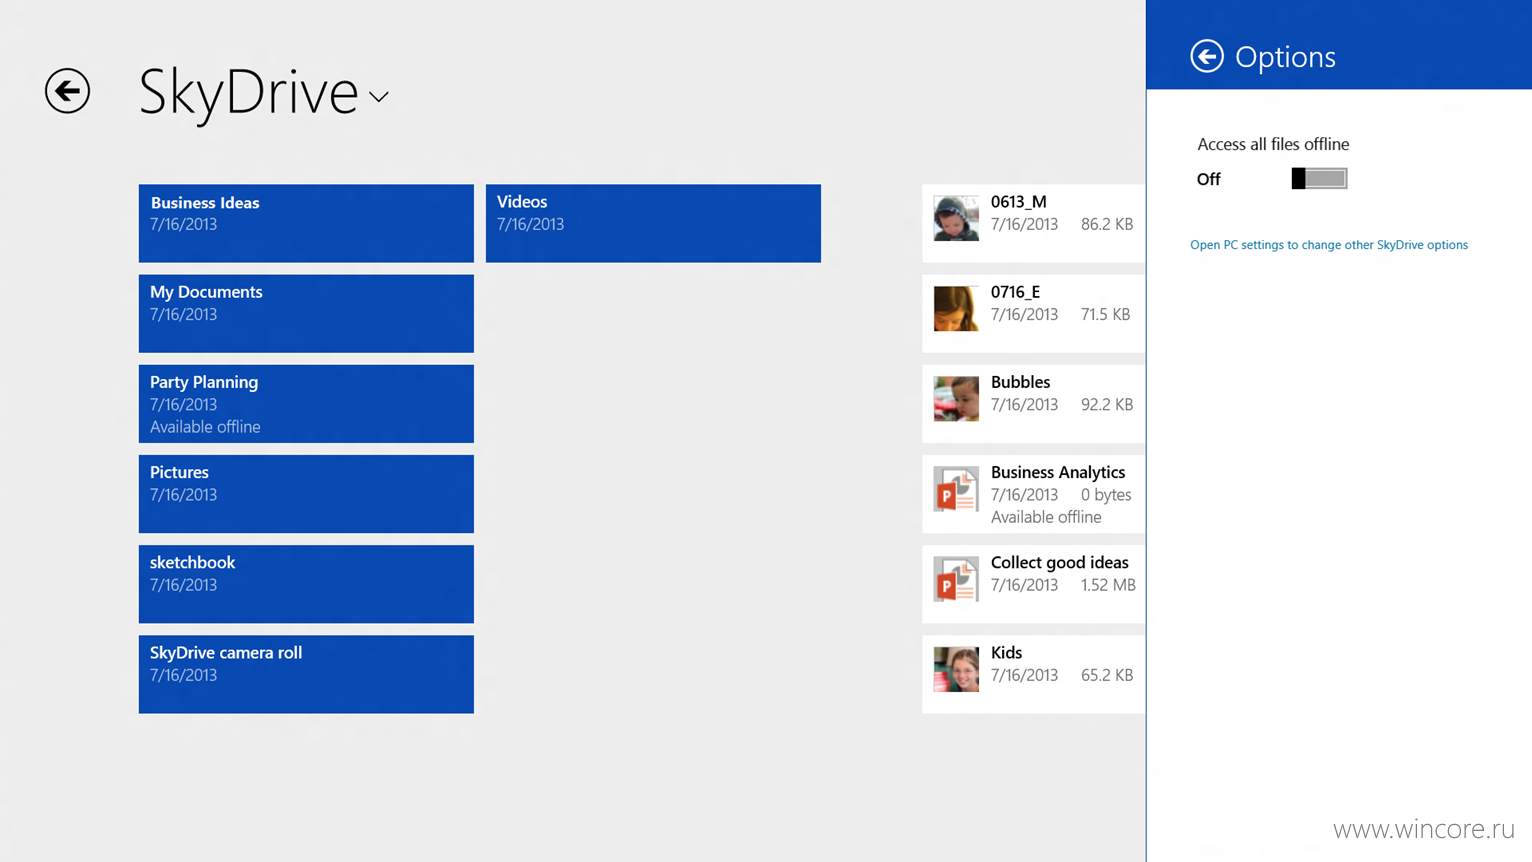This screenshot has width=1532, height=862.
Task: Open the Pictures folder tile
Action: pos(306,494)
